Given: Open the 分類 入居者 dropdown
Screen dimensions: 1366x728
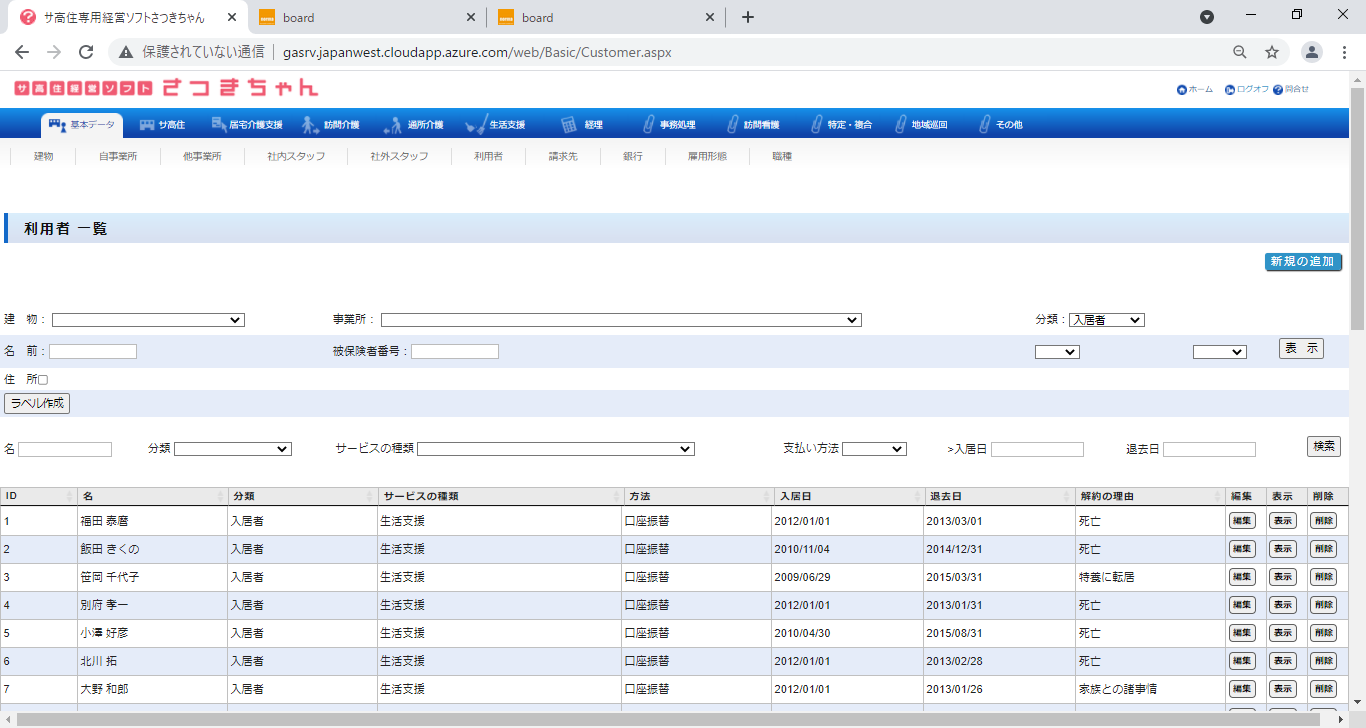Looking at the screenshot, I should (x=1106, y=320).
